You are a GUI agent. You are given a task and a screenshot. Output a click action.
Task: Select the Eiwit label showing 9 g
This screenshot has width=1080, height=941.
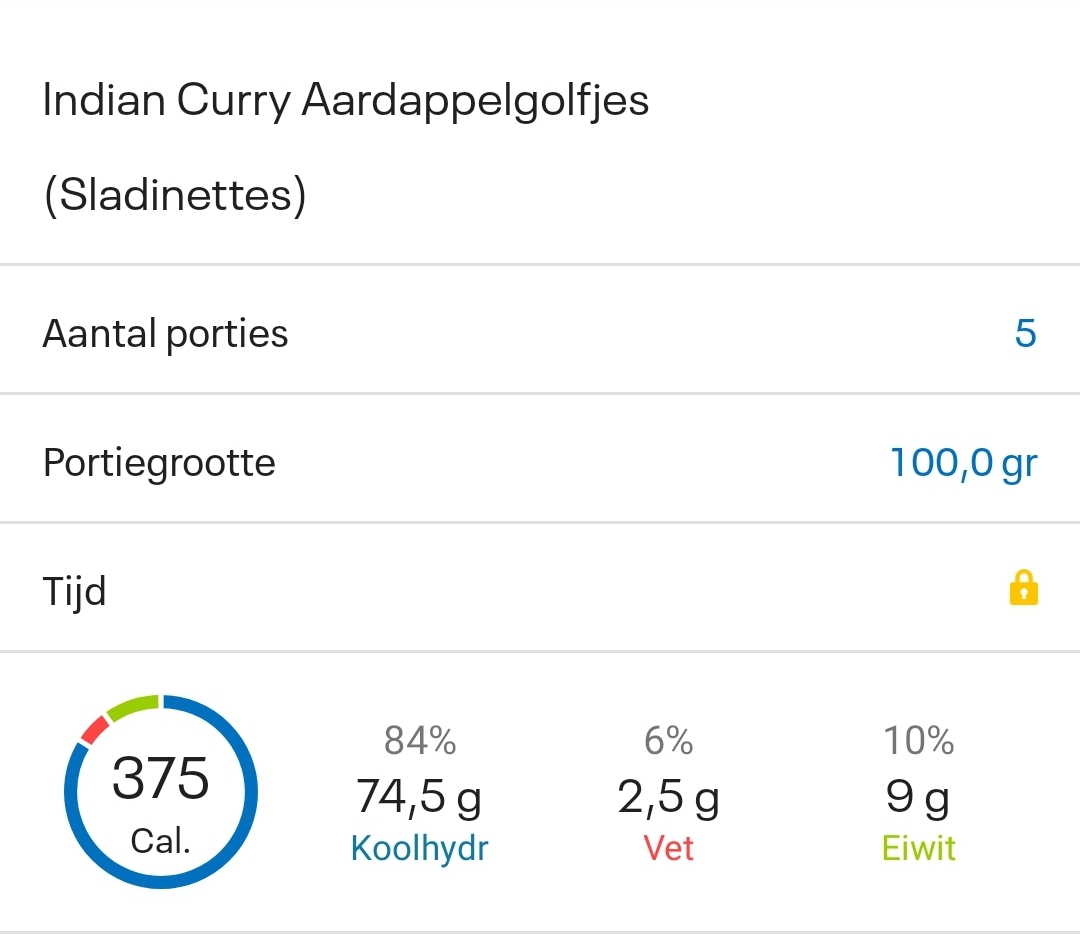[x=918, y=848]
